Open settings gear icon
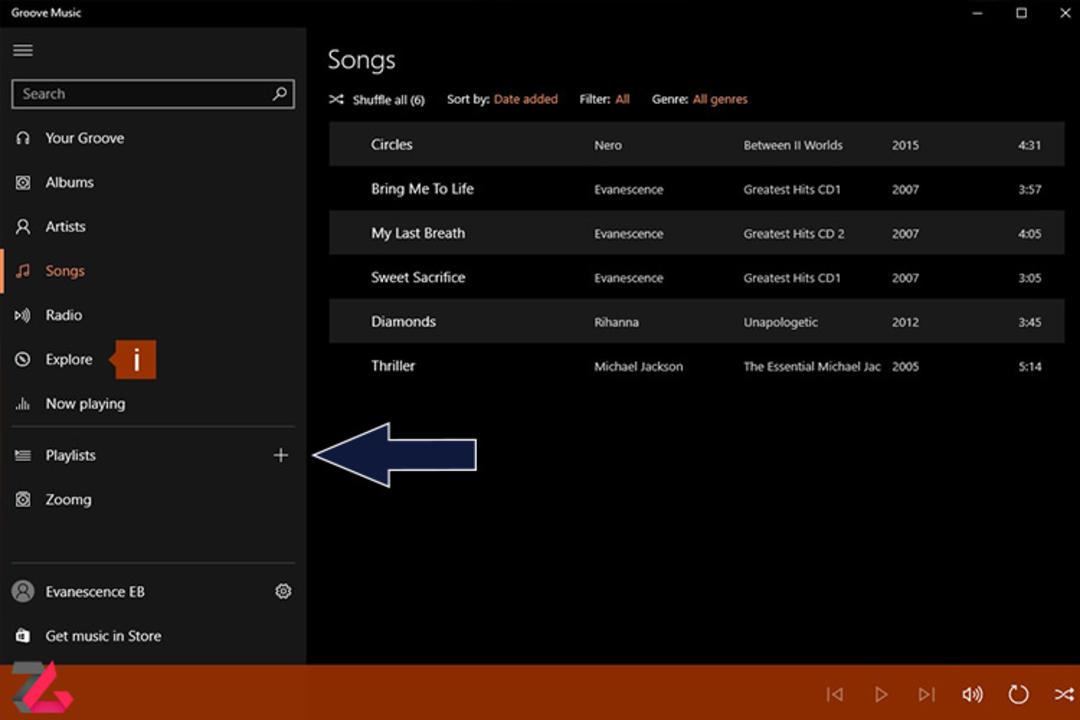 point(283,591)
